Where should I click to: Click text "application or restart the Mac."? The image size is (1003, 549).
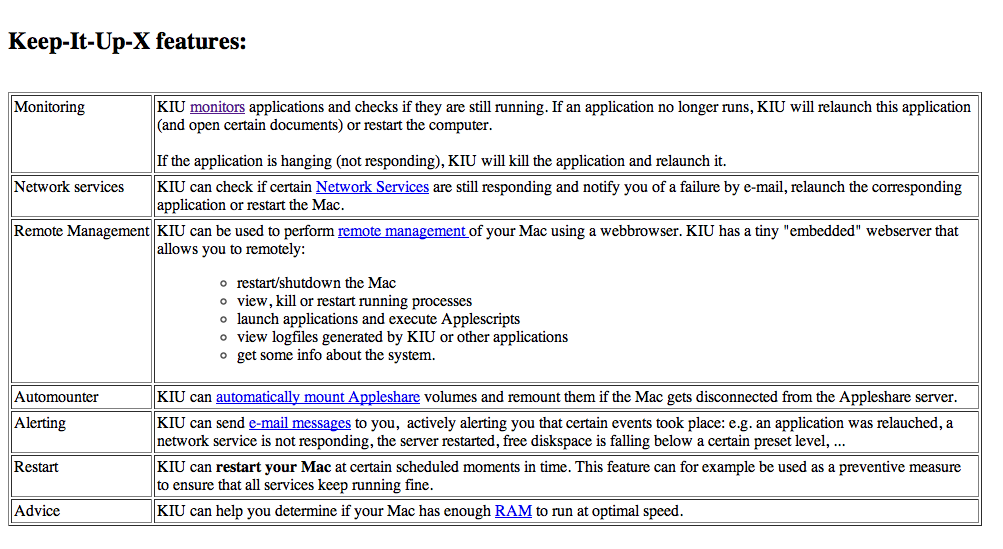click(x=251, y=205)
